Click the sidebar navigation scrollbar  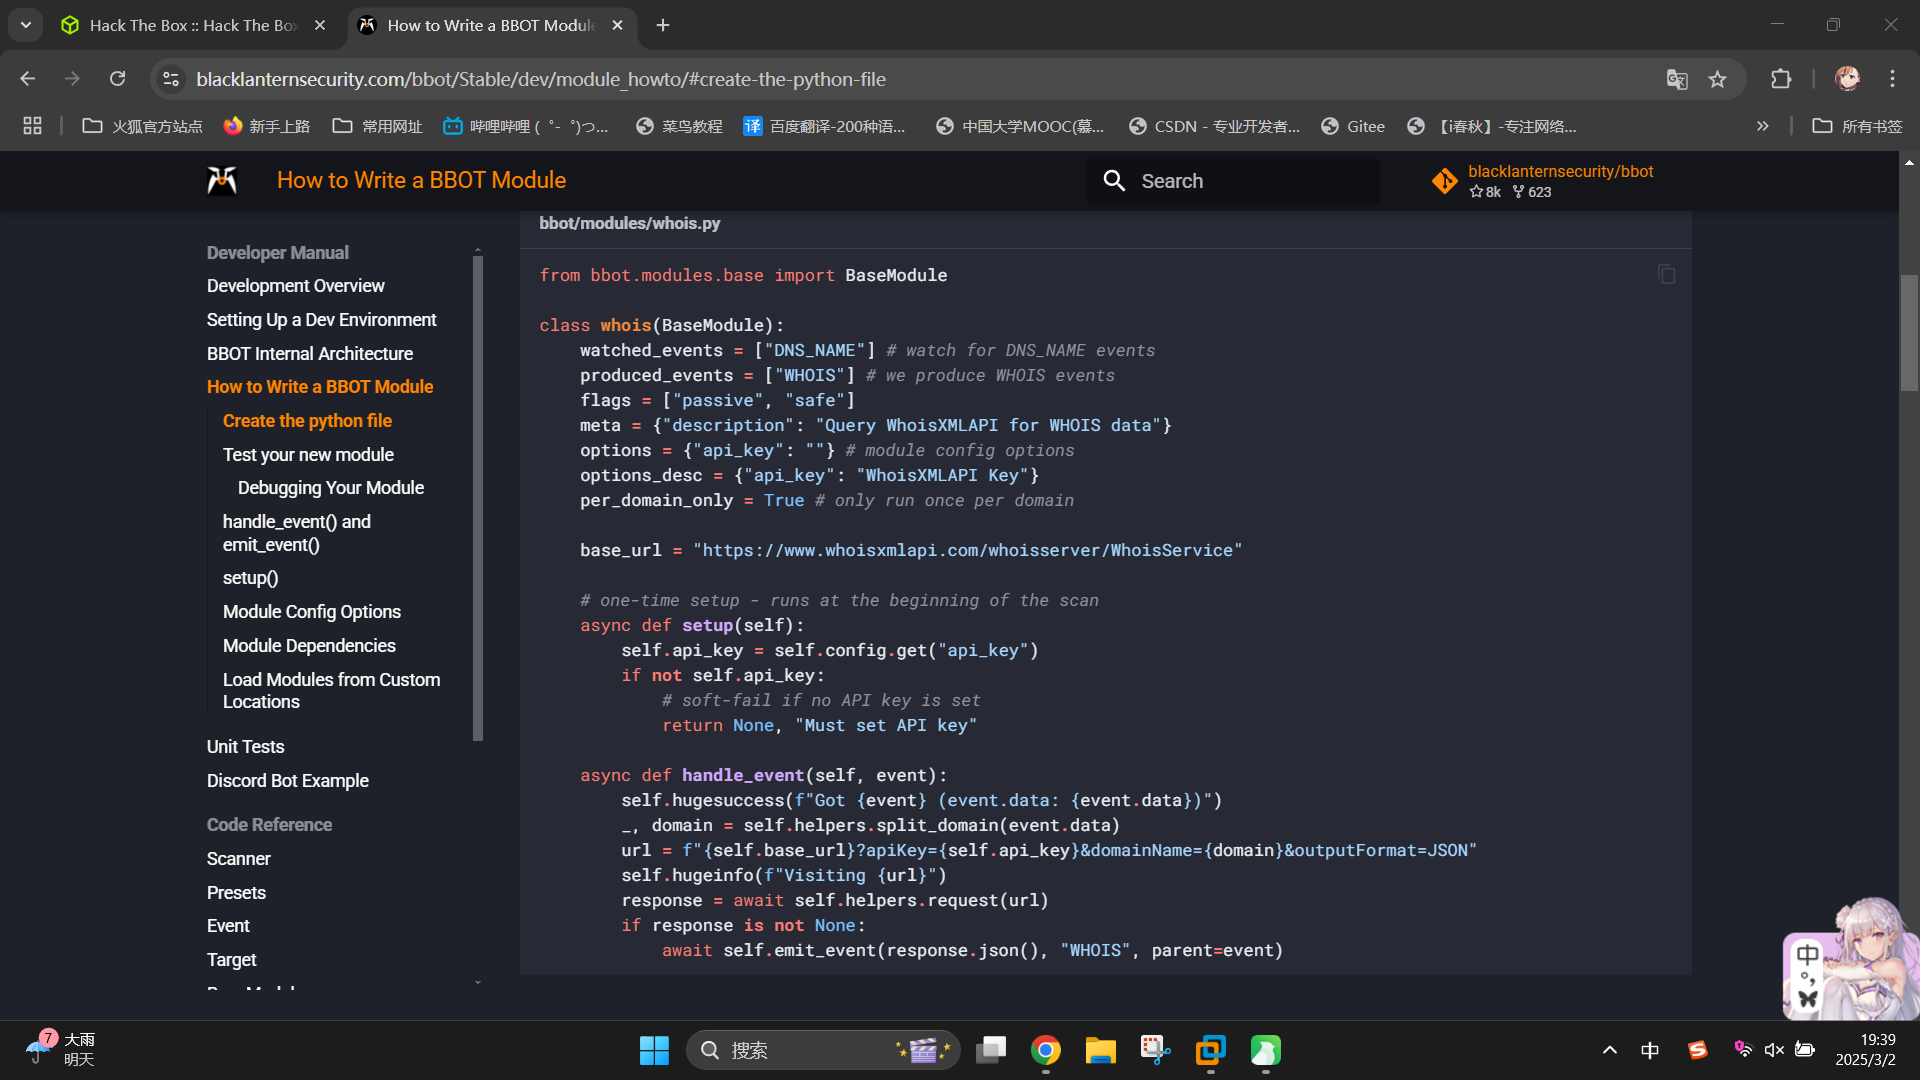click(478, 498)
